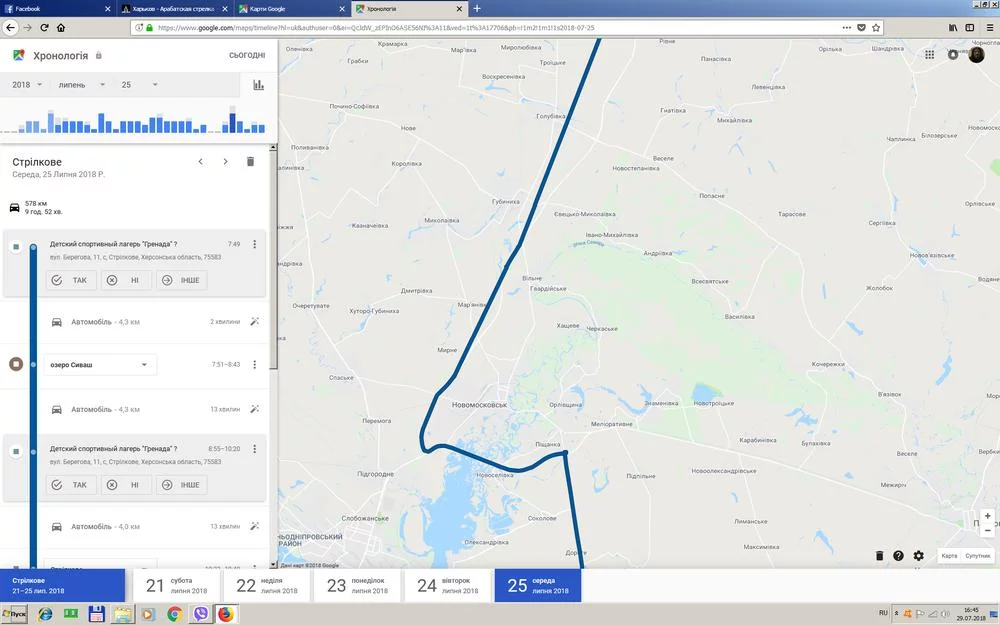The height and width of the screenshot is (625, 1000).
Task: Click the browser forward arrow
Action: 27,27
